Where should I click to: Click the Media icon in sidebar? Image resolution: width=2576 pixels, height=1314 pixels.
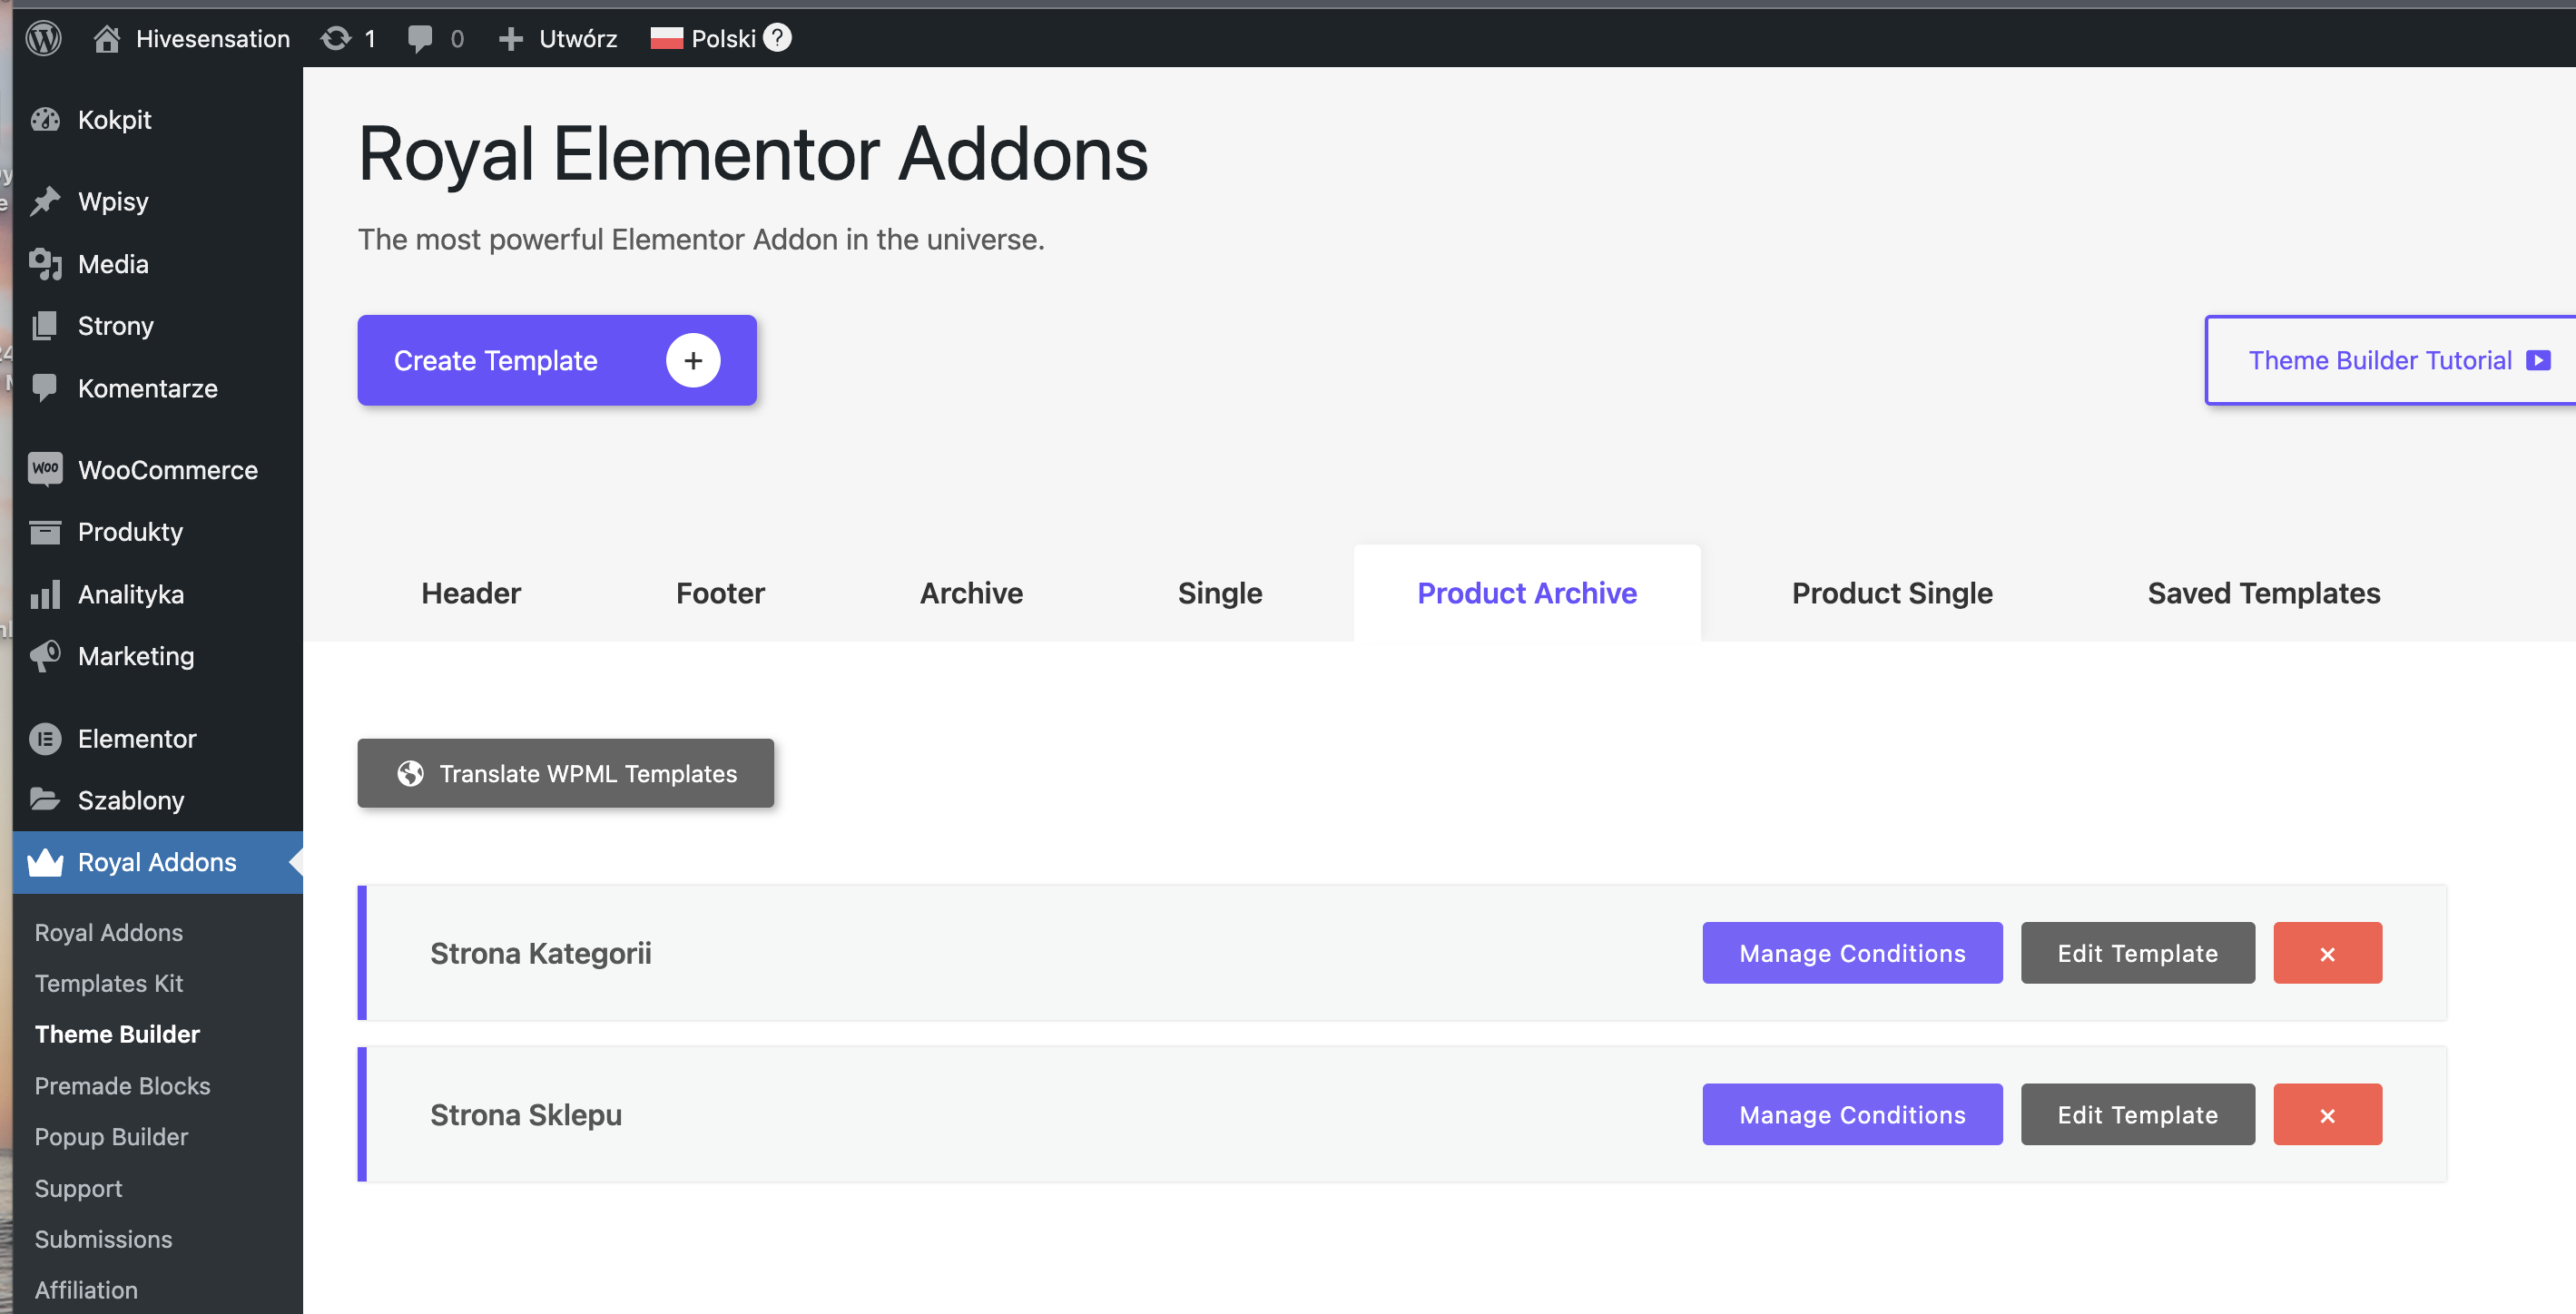45,264
